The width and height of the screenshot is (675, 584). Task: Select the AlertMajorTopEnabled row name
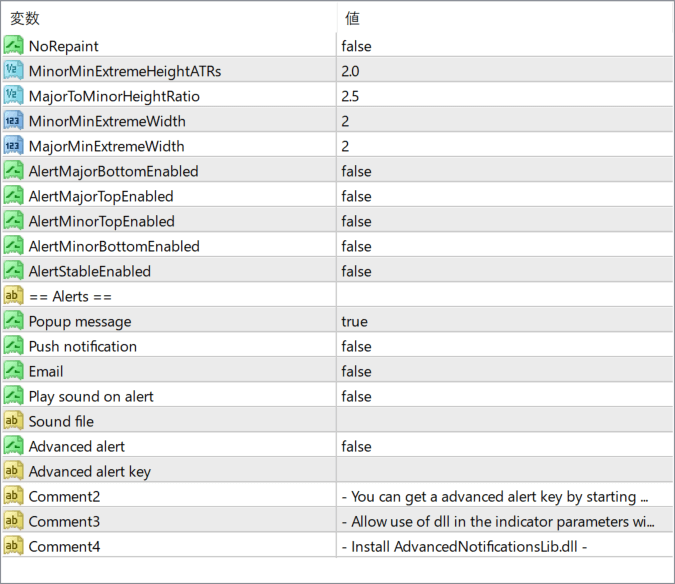(x=101, y=196)
